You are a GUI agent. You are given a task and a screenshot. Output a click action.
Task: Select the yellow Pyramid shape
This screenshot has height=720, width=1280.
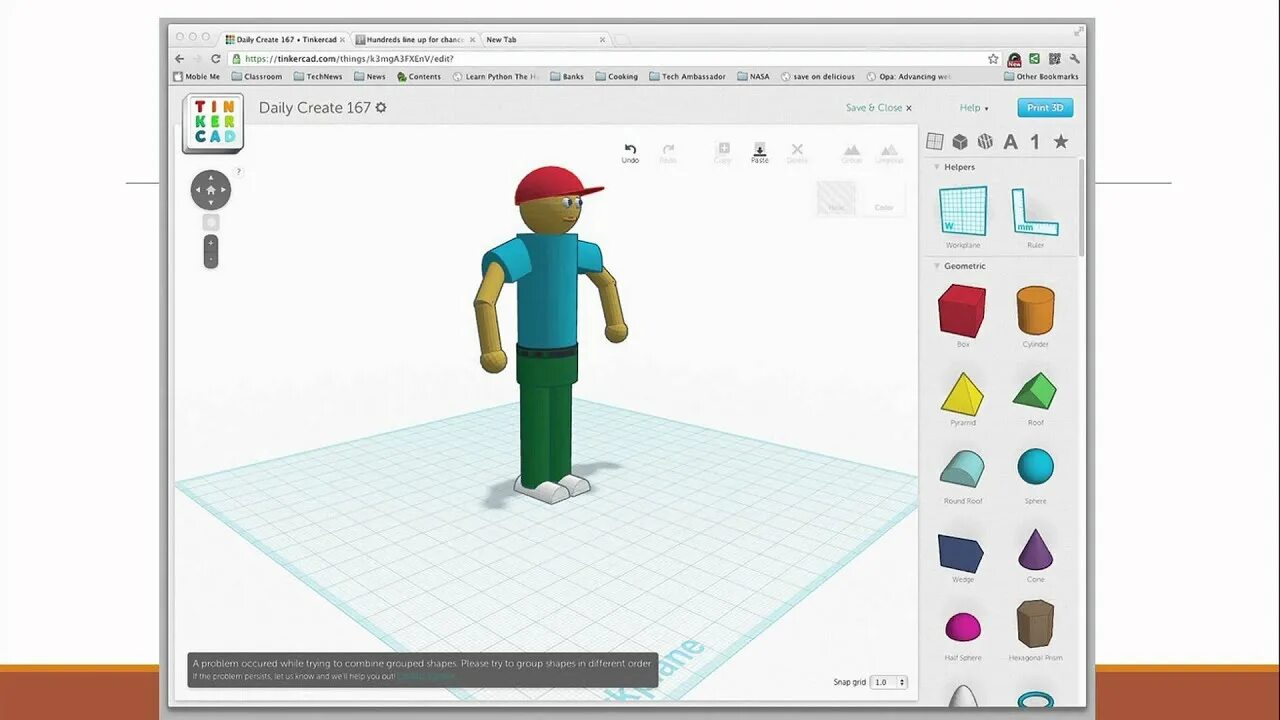(963, 397)
